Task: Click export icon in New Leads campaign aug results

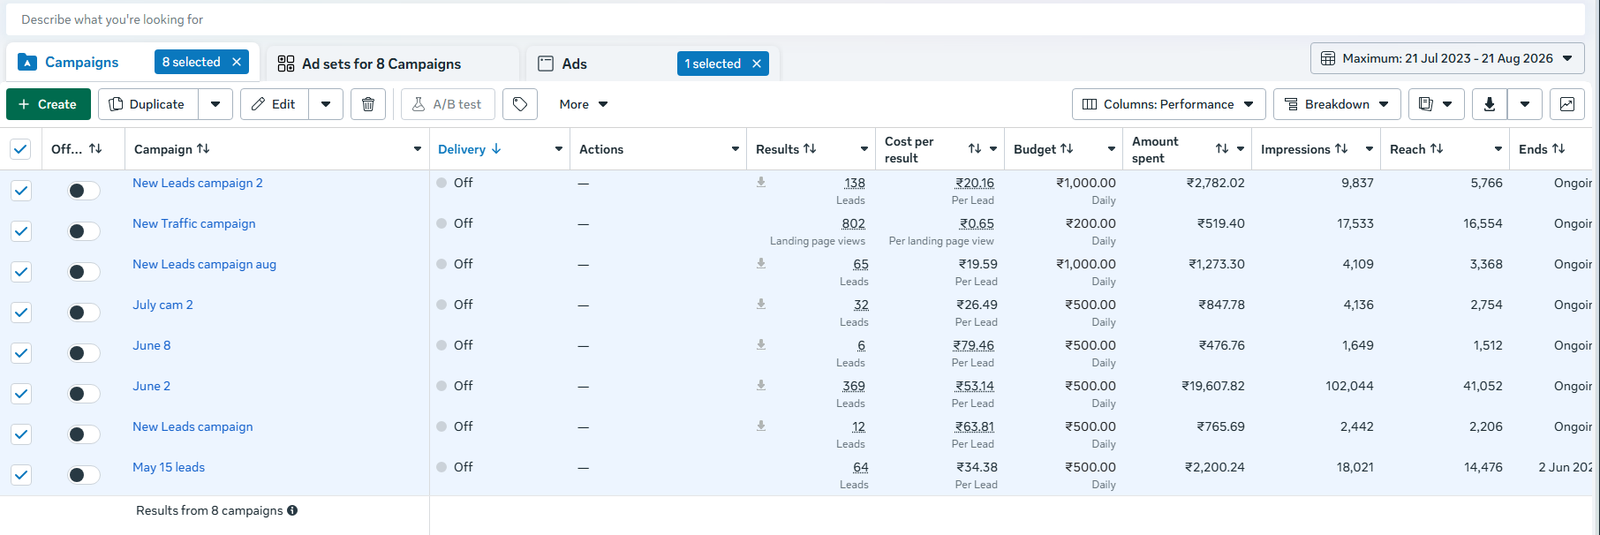Action: point(761,263)
